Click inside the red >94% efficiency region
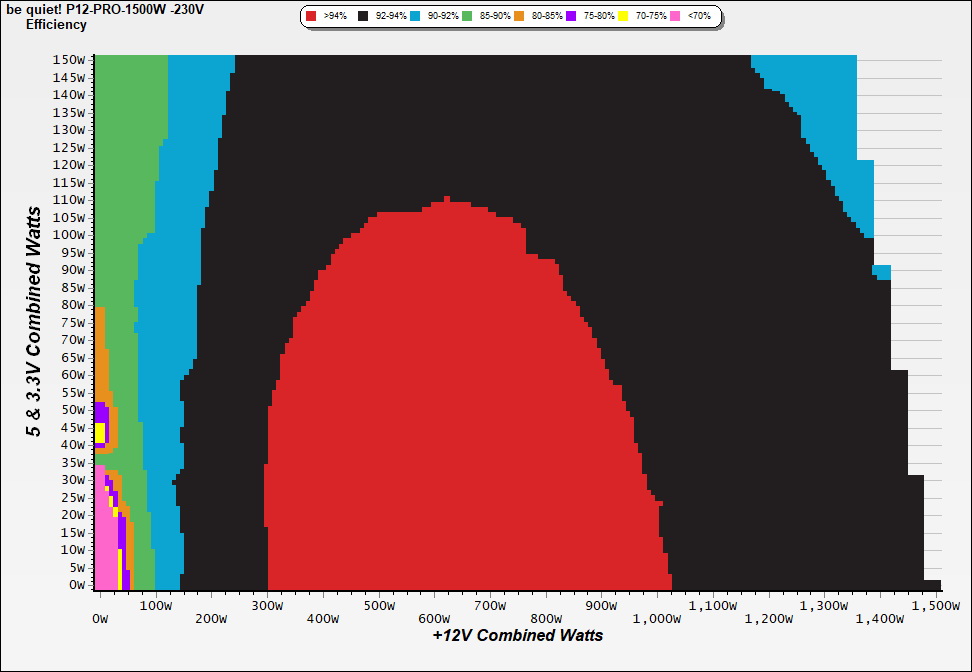Viewport: 972px width, 672px height. tap(460, 400)
